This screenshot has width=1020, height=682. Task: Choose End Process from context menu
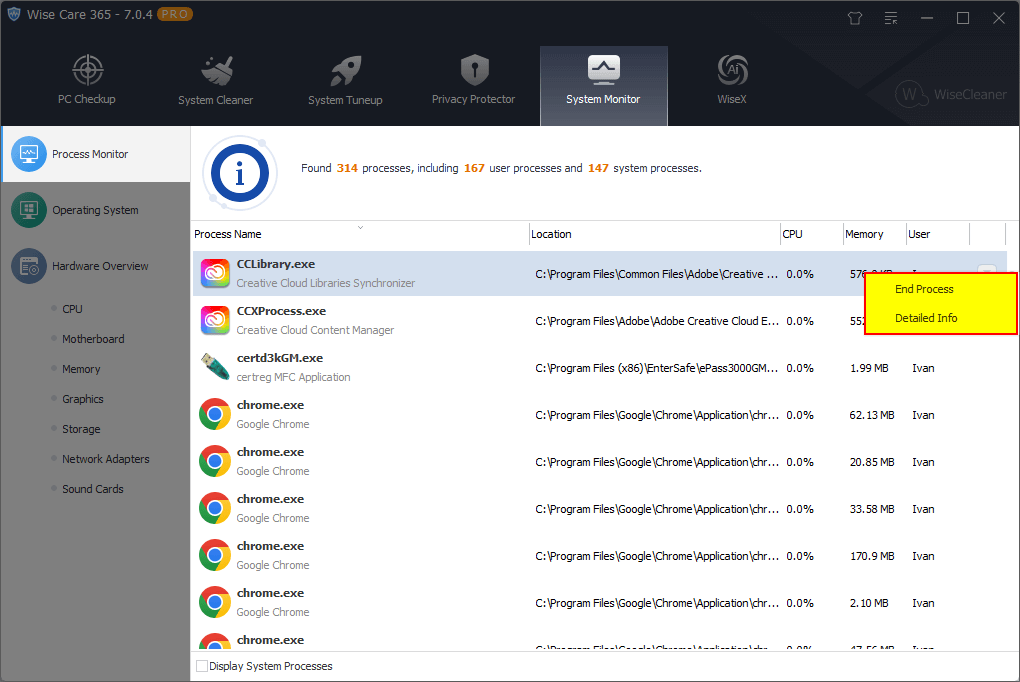point(924,289)
